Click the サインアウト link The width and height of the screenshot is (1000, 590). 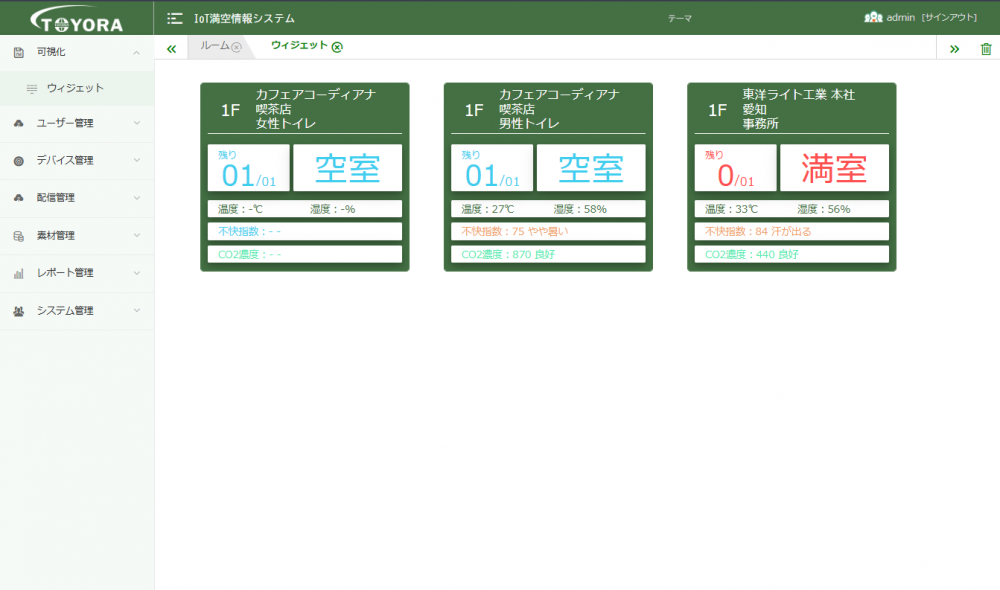click(x=949, y=18)
